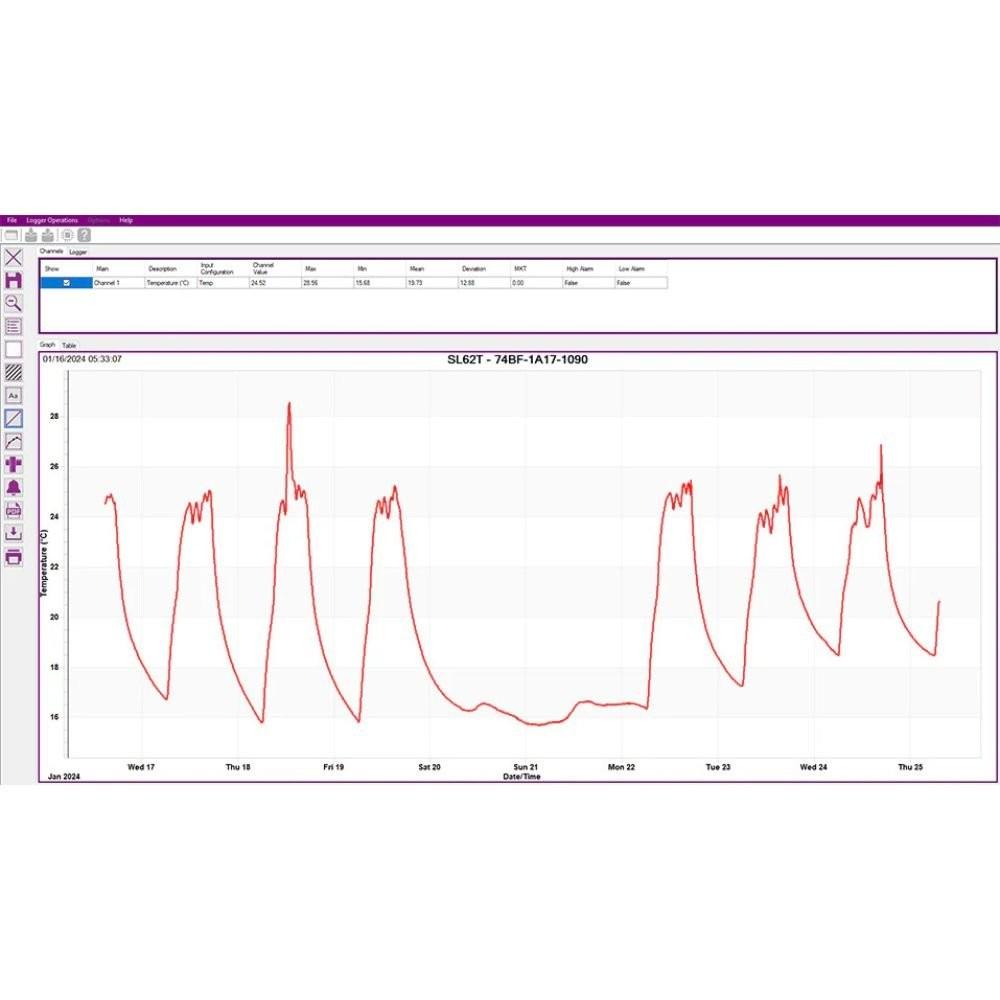Switch to the Logger tab
1000x1000 pixels.
pos(78,252)
